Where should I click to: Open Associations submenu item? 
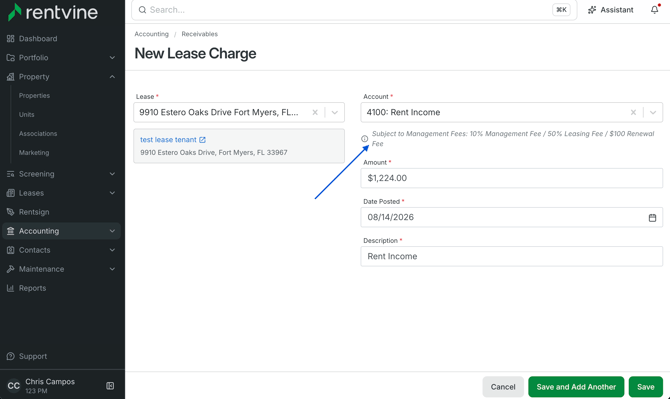coord(38,134)
